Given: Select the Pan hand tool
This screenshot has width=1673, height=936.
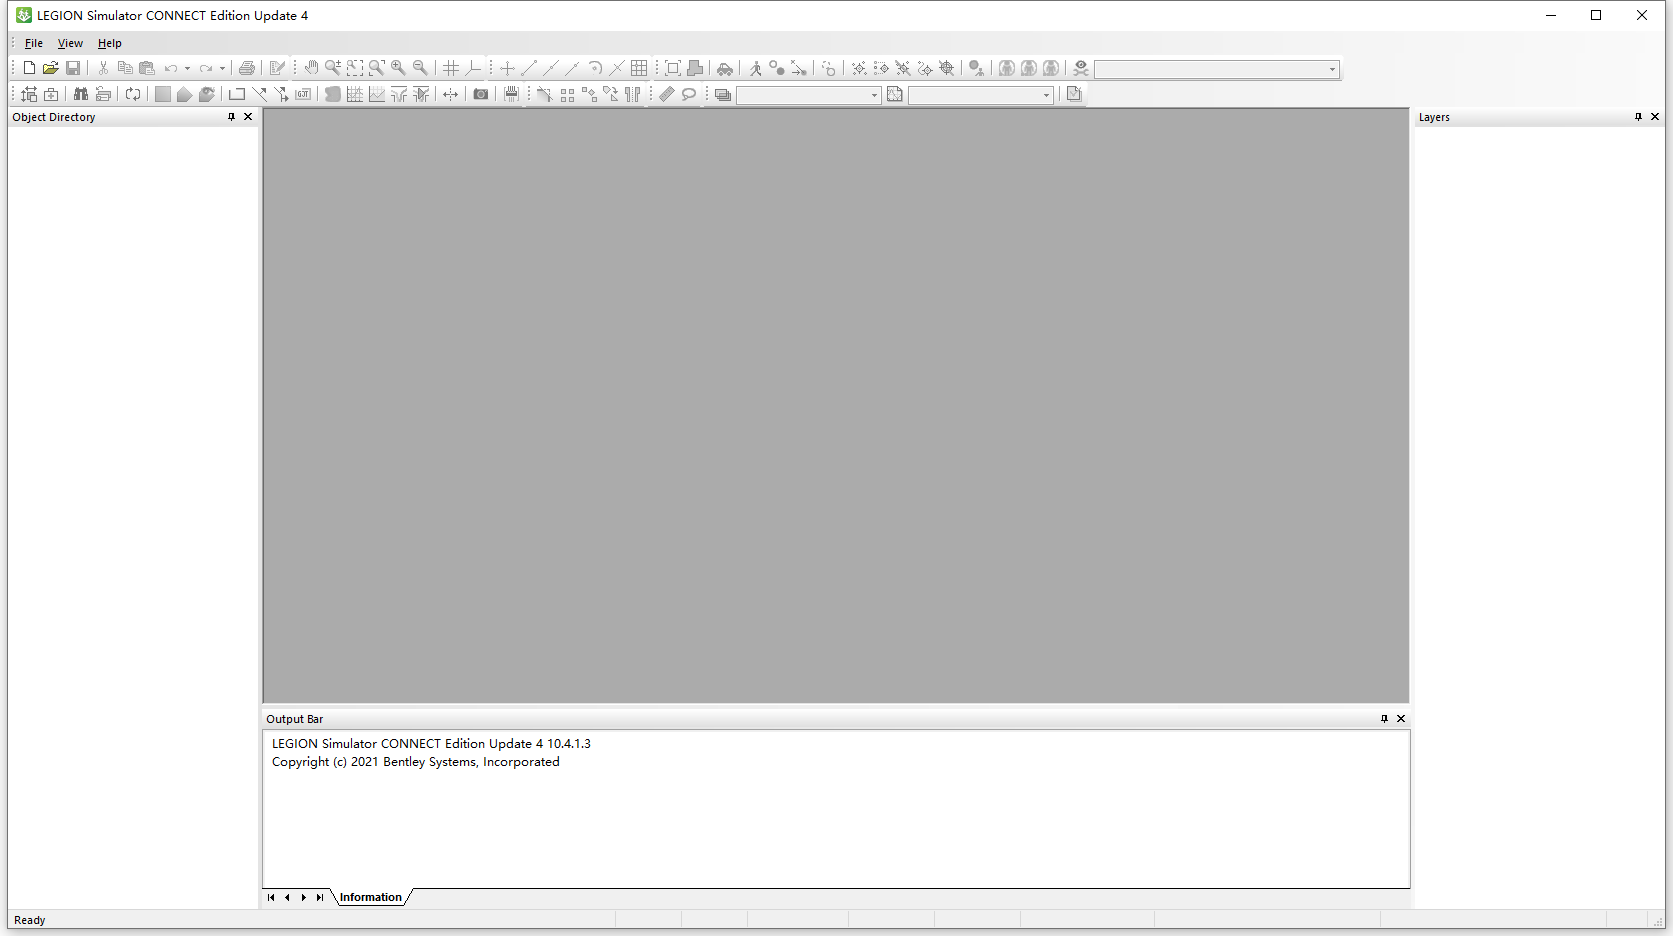Looking at the screenshot, I should (311, 68).
